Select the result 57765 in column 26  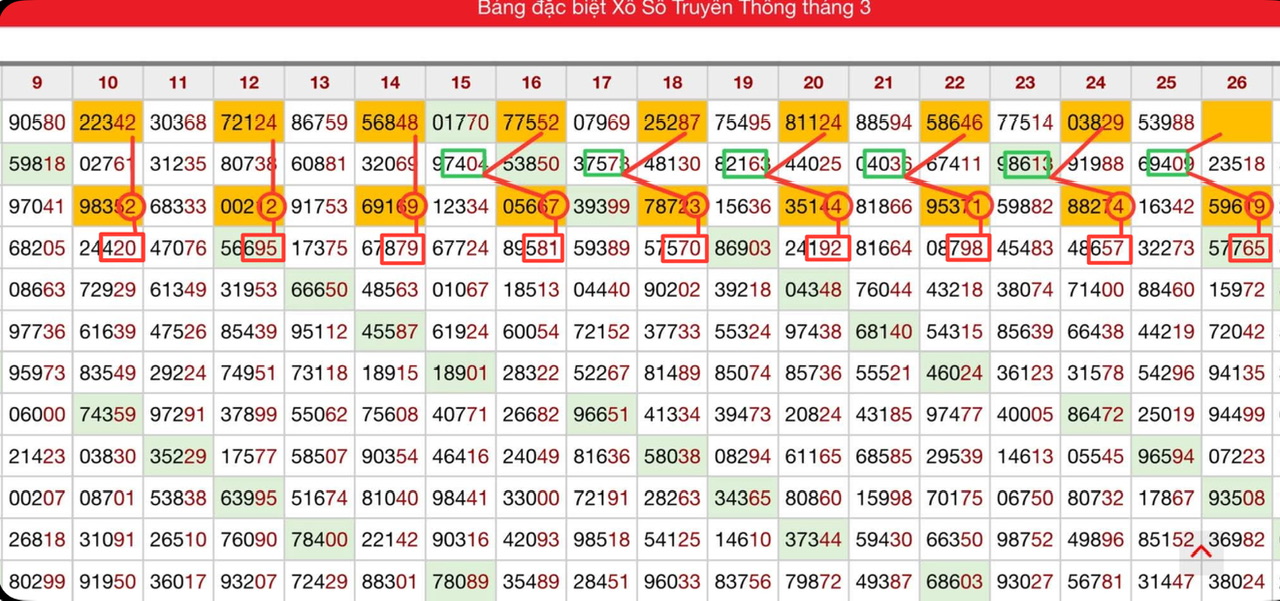[1236, 248]
